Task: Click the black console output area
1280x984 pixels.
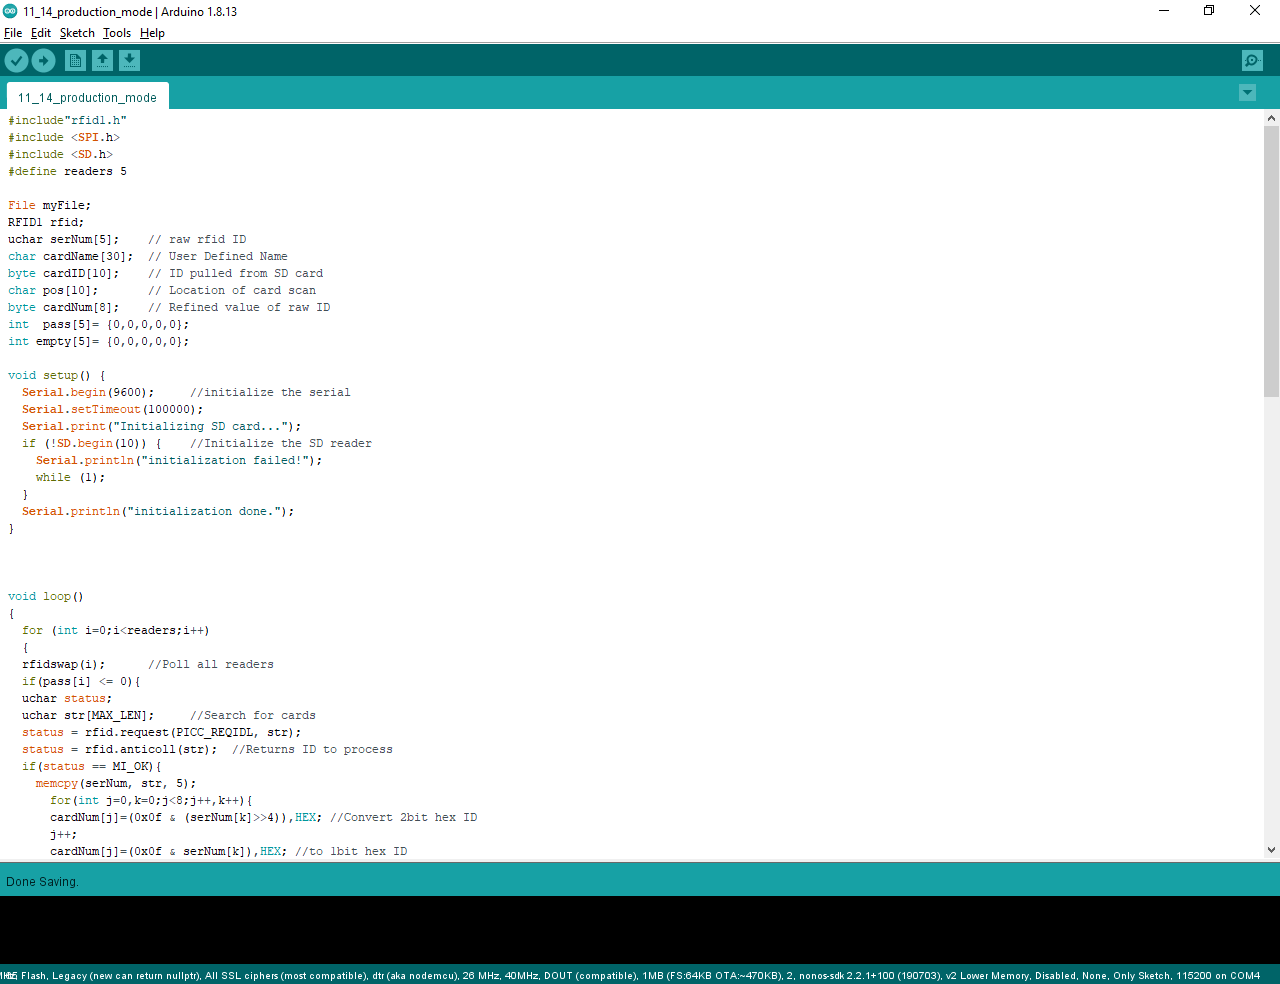Action: 640,930
